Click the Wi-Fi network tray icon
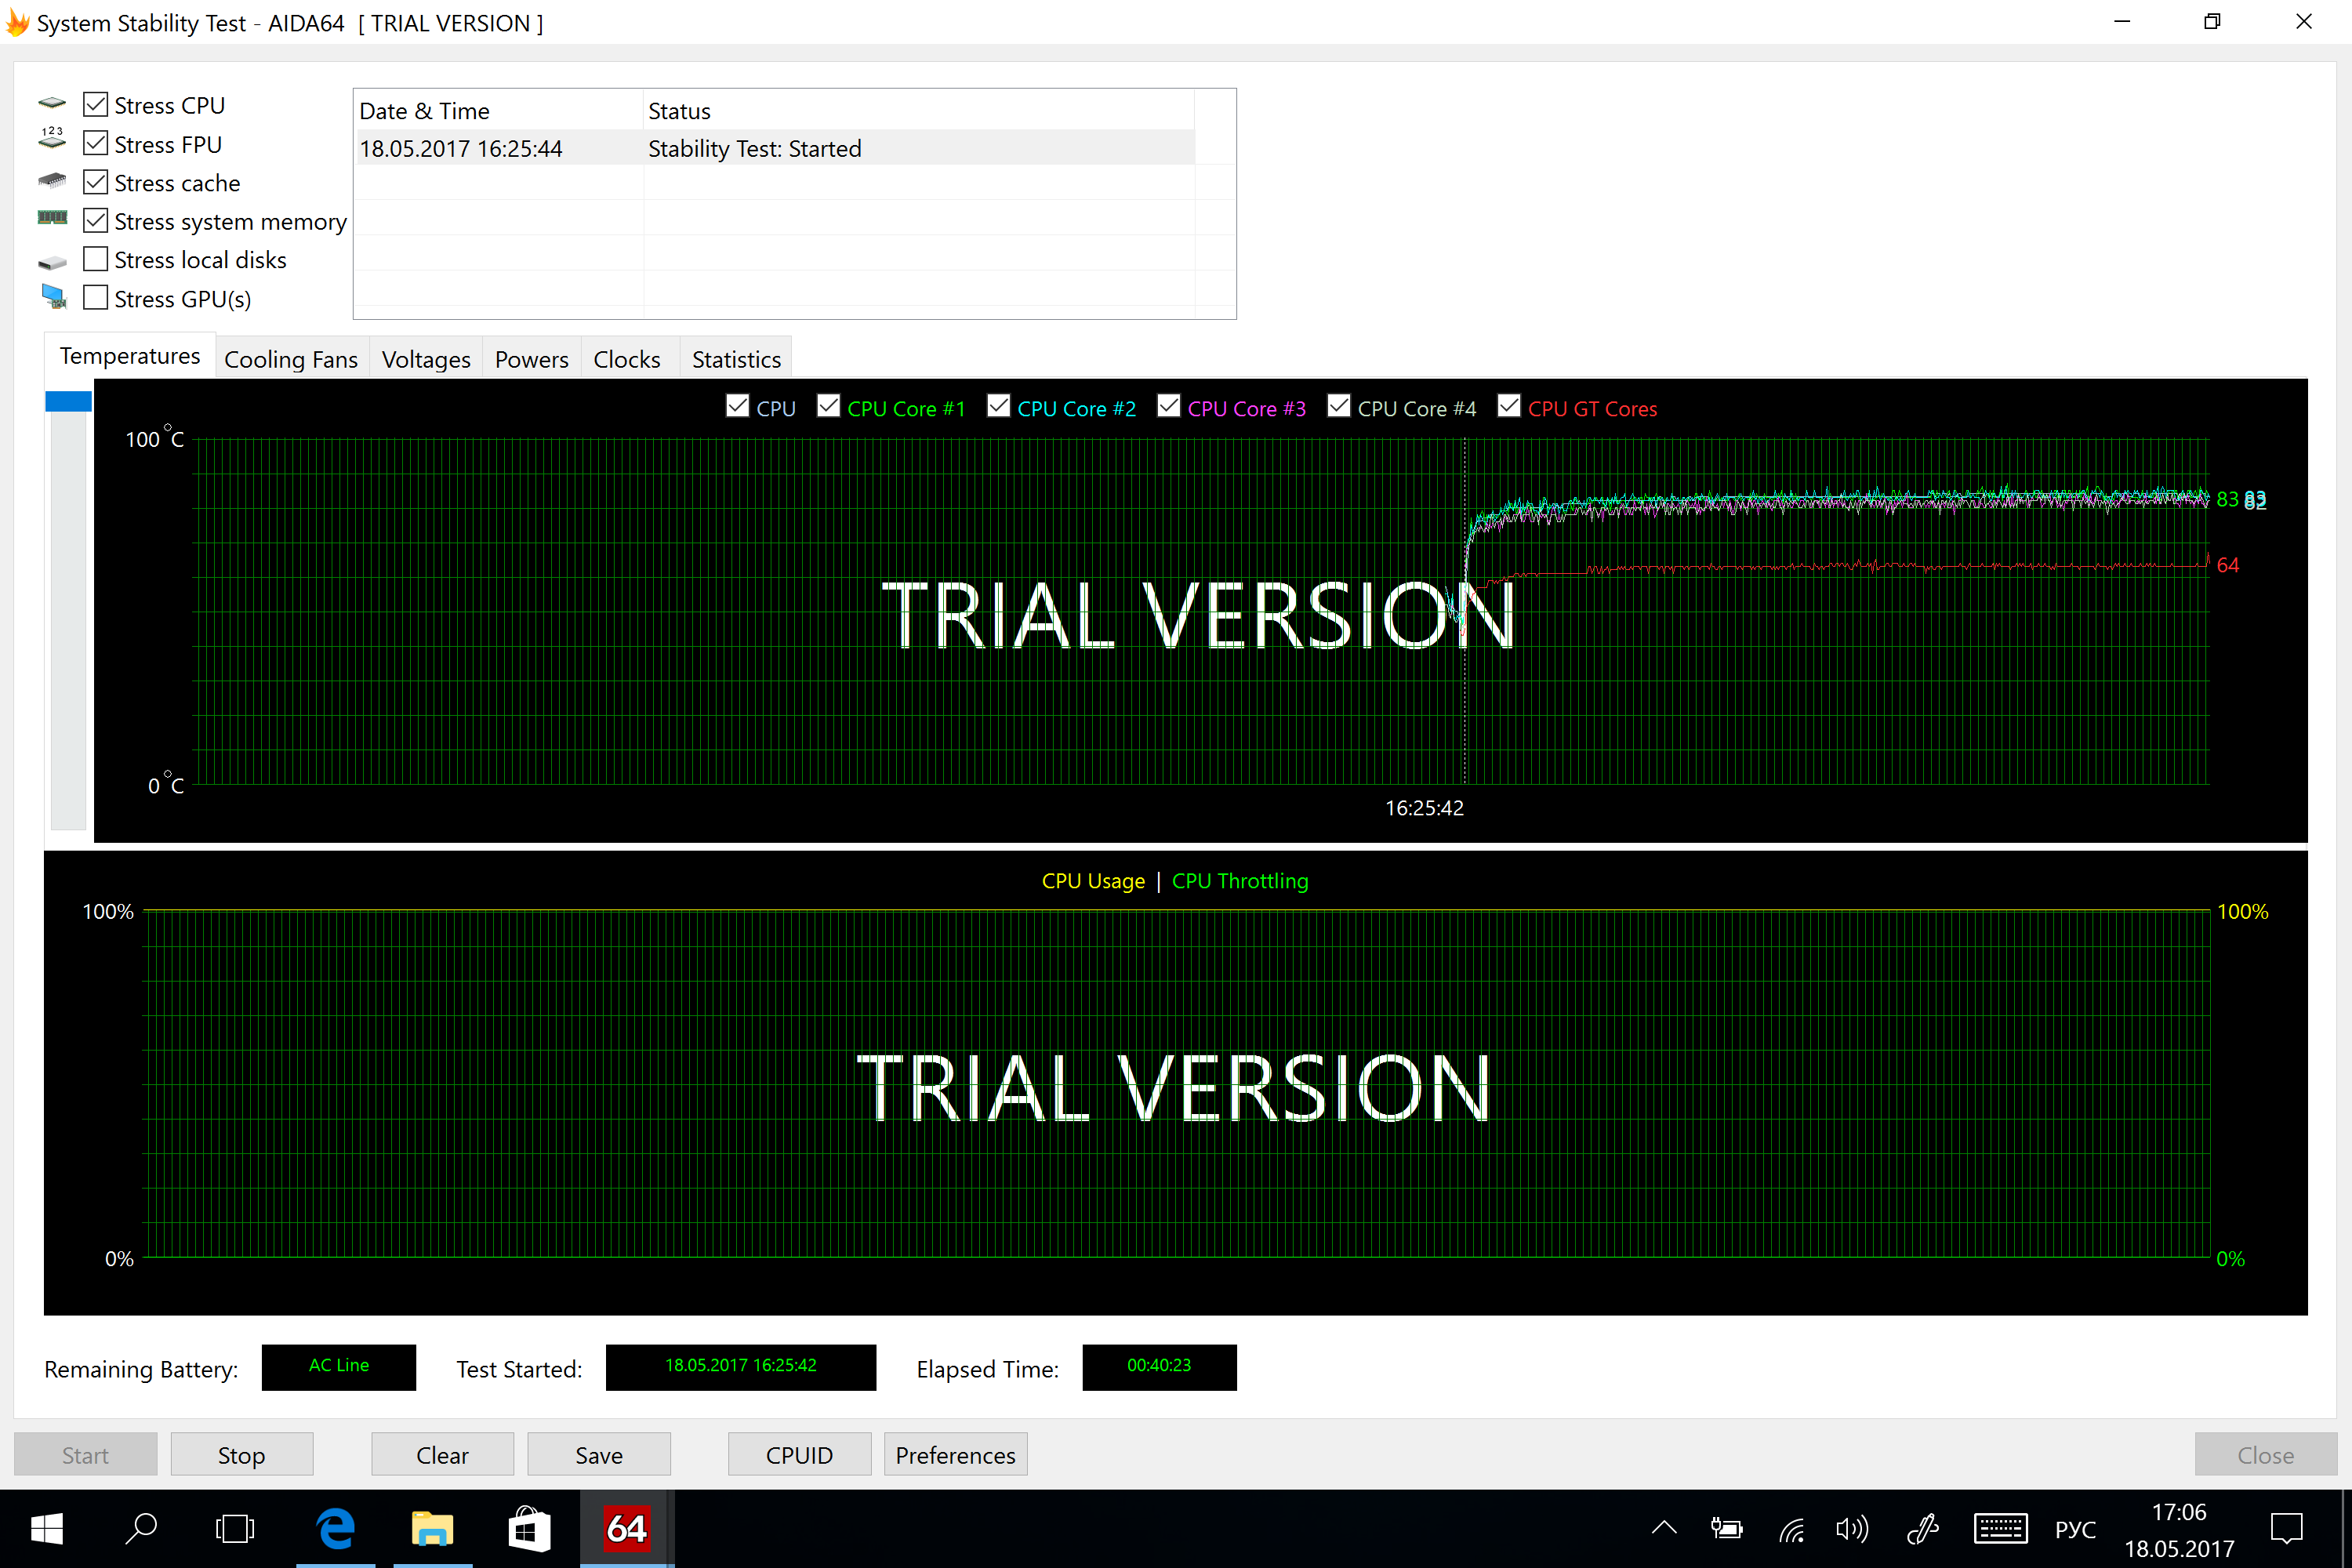 (1791, 1529)
